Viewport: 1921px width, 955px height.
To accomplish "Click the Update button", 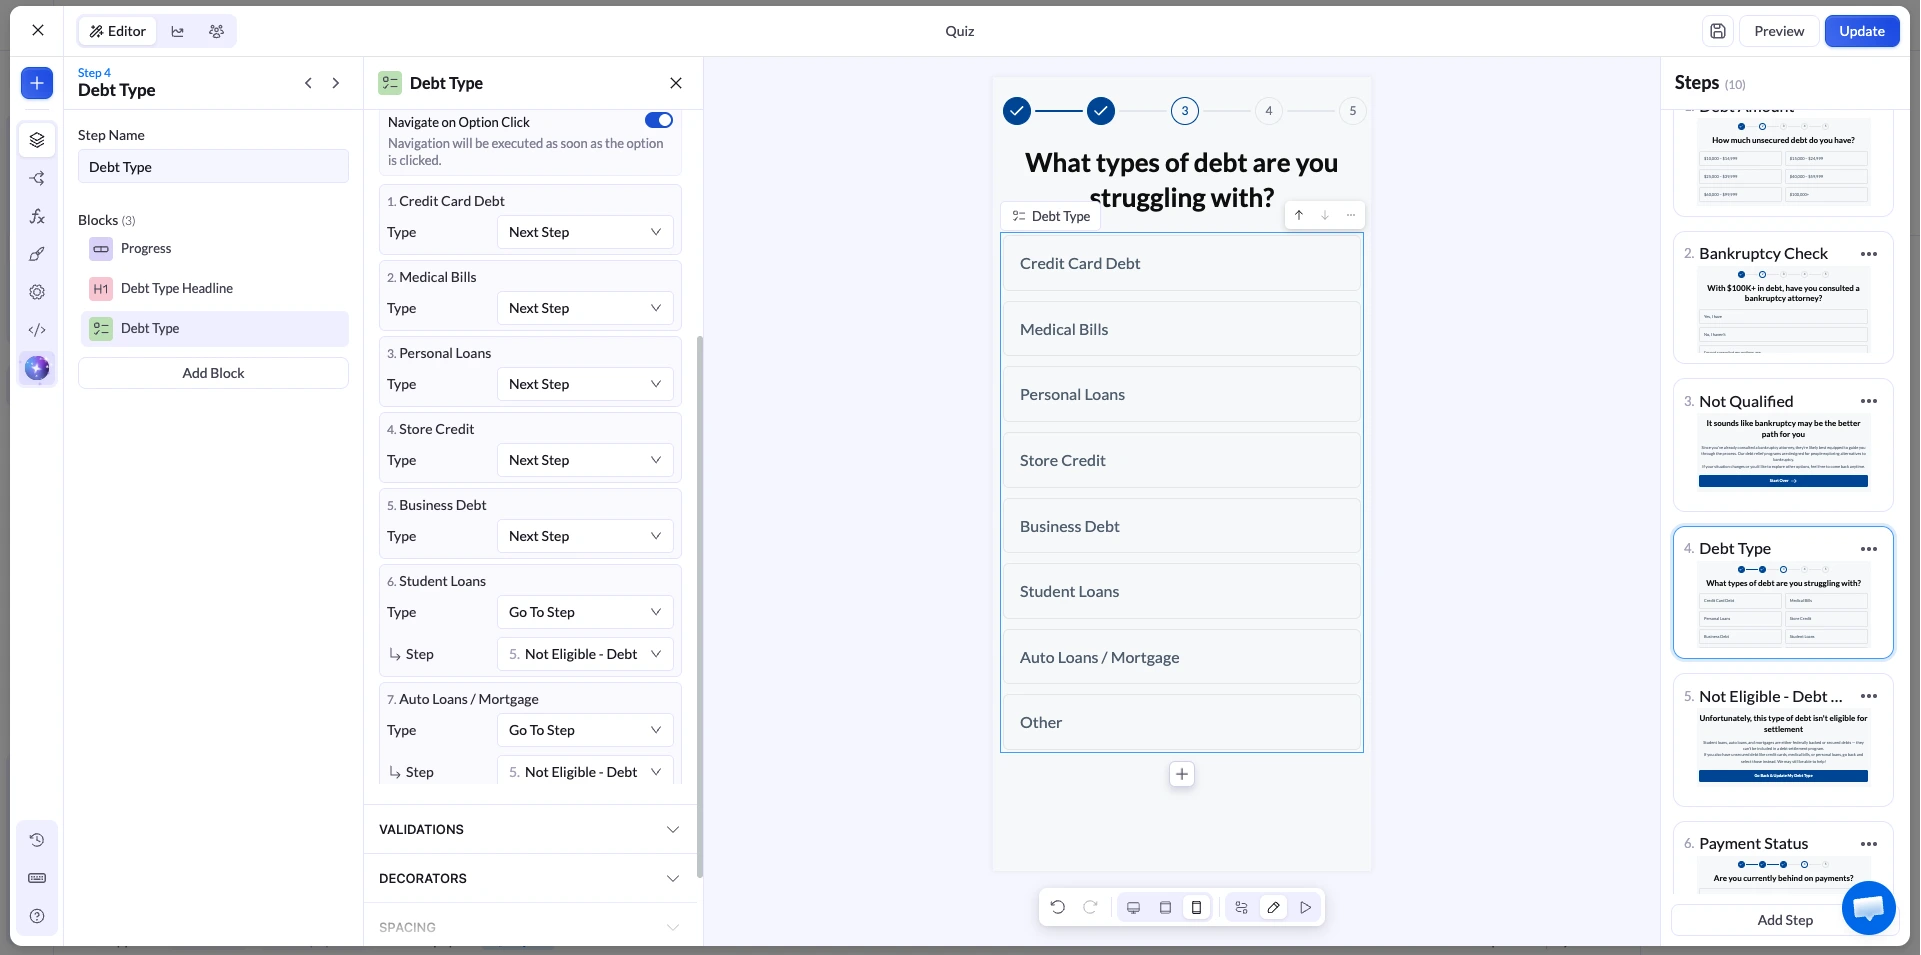I will [x=1862, y=31].
